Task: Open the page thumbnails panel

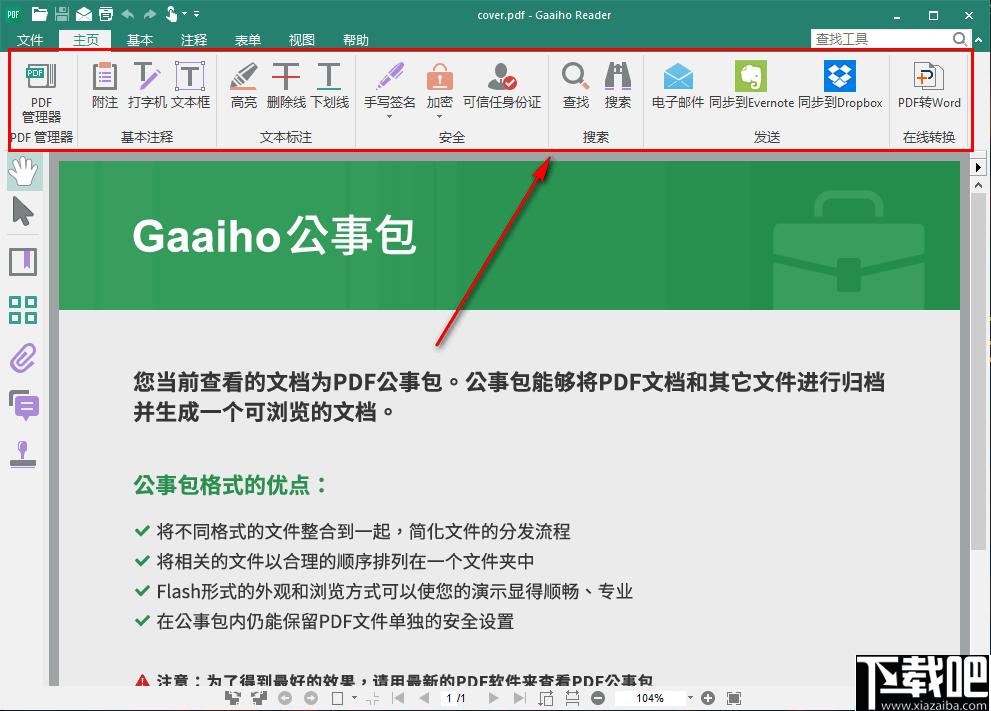Action: point(23,310)
